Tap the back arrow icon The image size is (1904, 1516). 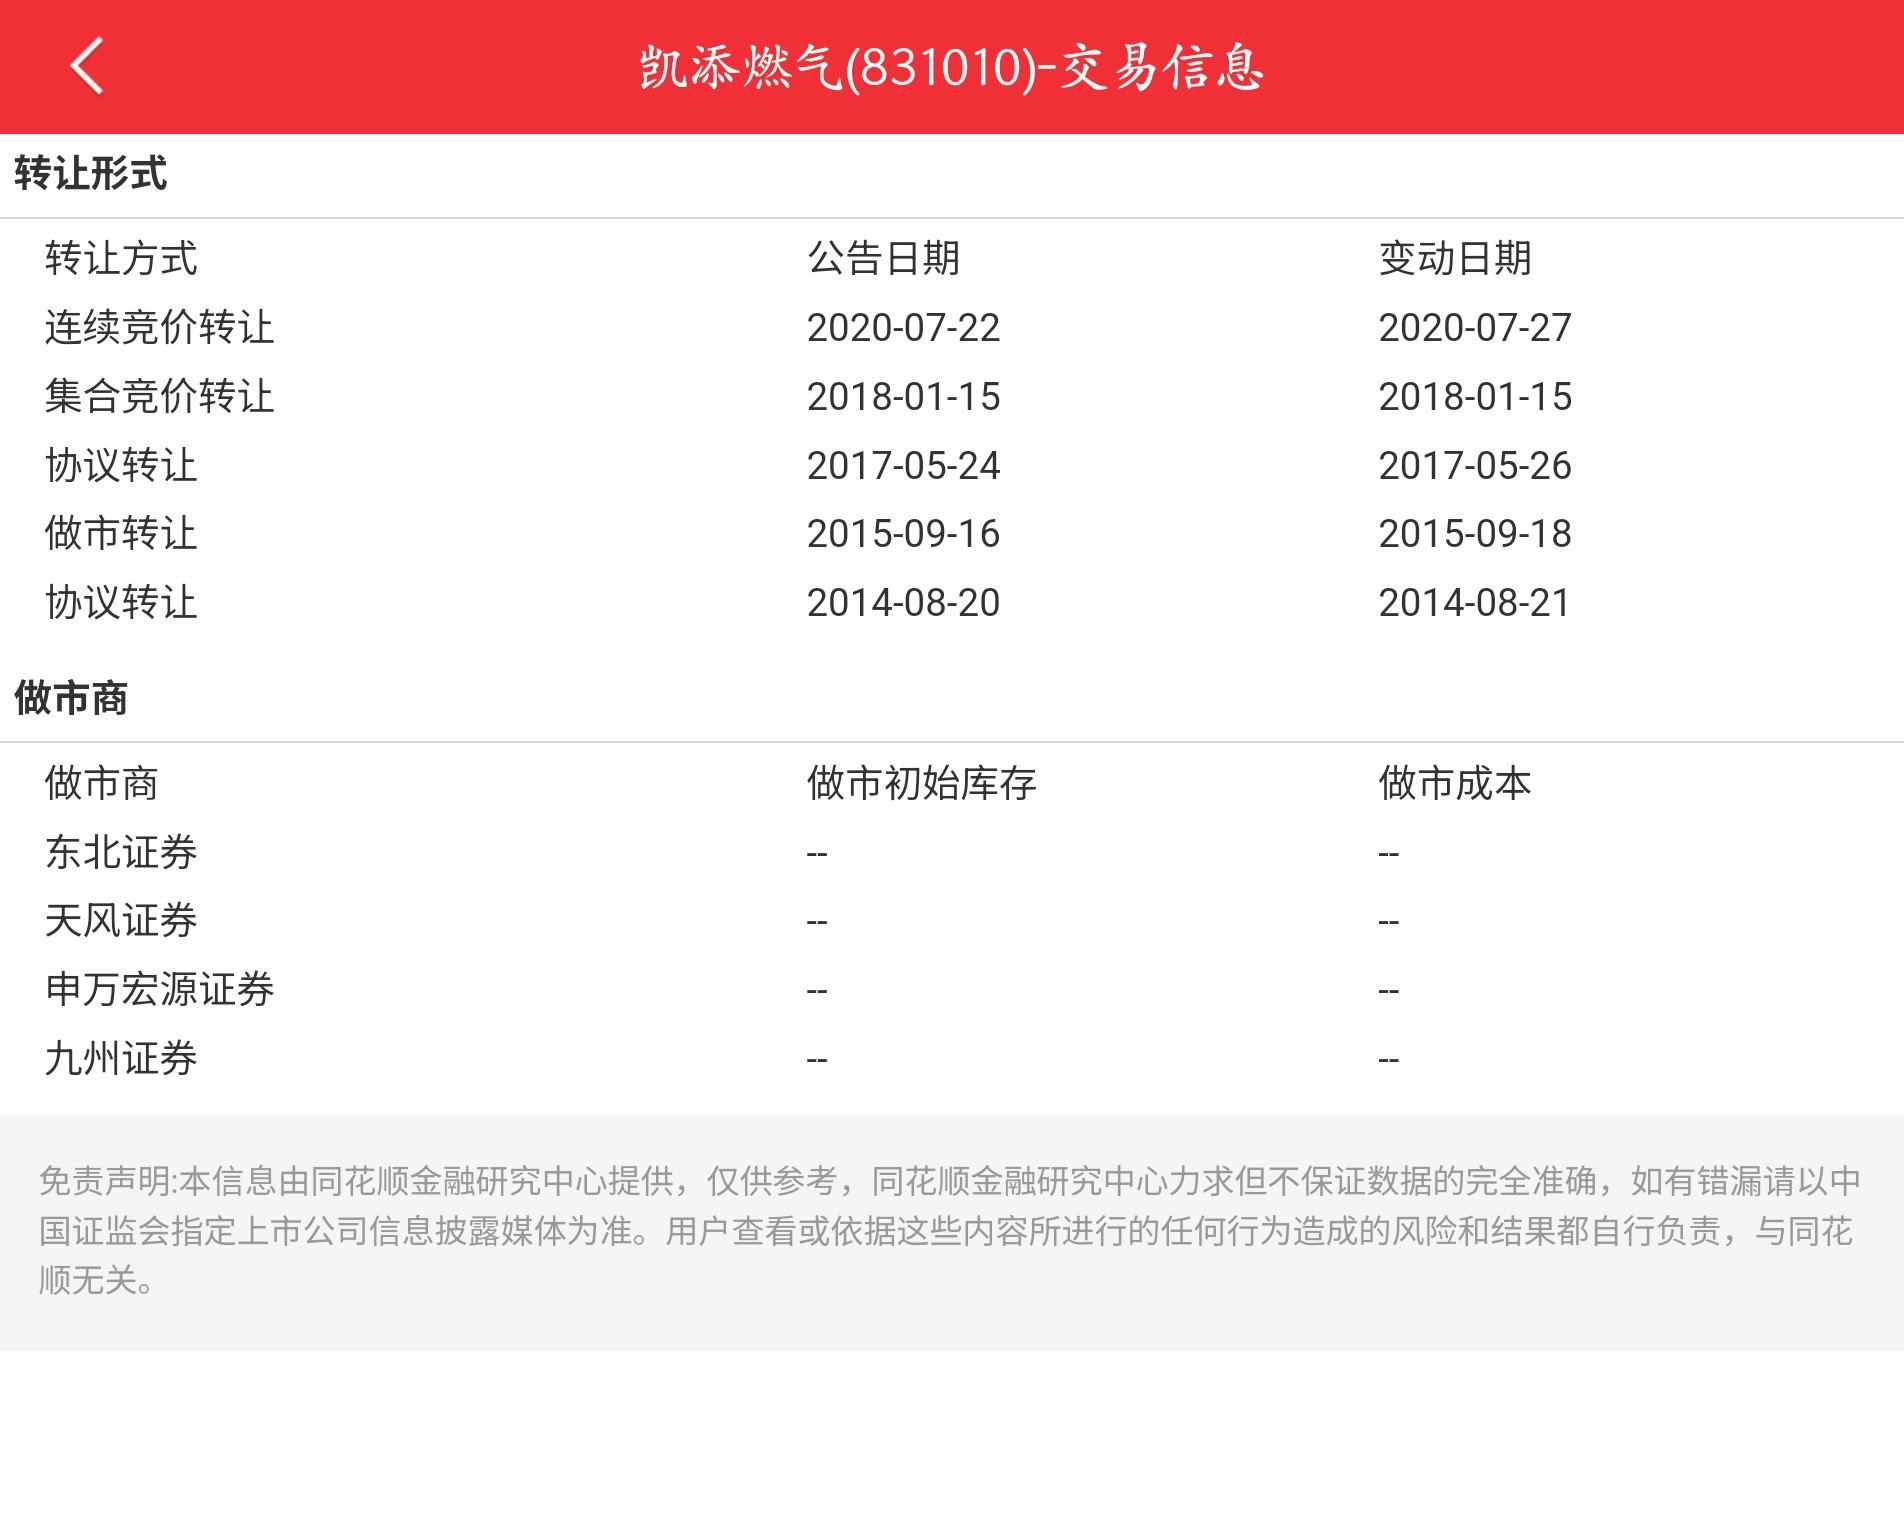click(x=87, y=66)
